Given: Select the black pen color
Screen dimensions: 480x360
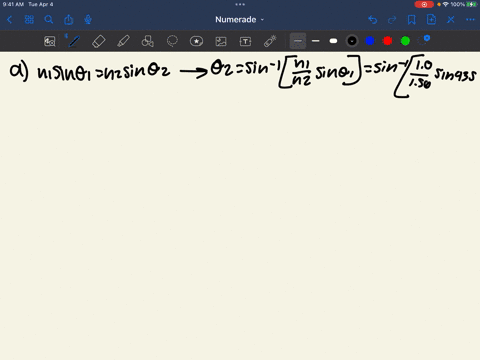Looking at the screenshot, I should [352, 41].
